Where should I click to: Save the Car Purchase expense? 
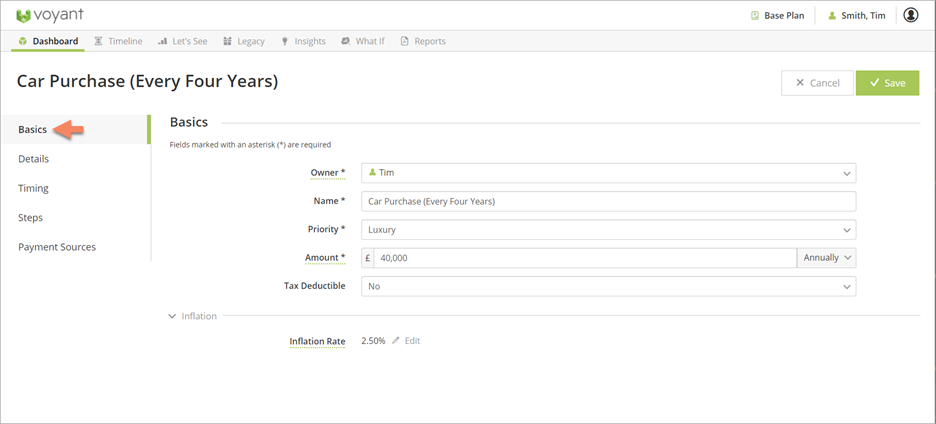pos(888,83)
